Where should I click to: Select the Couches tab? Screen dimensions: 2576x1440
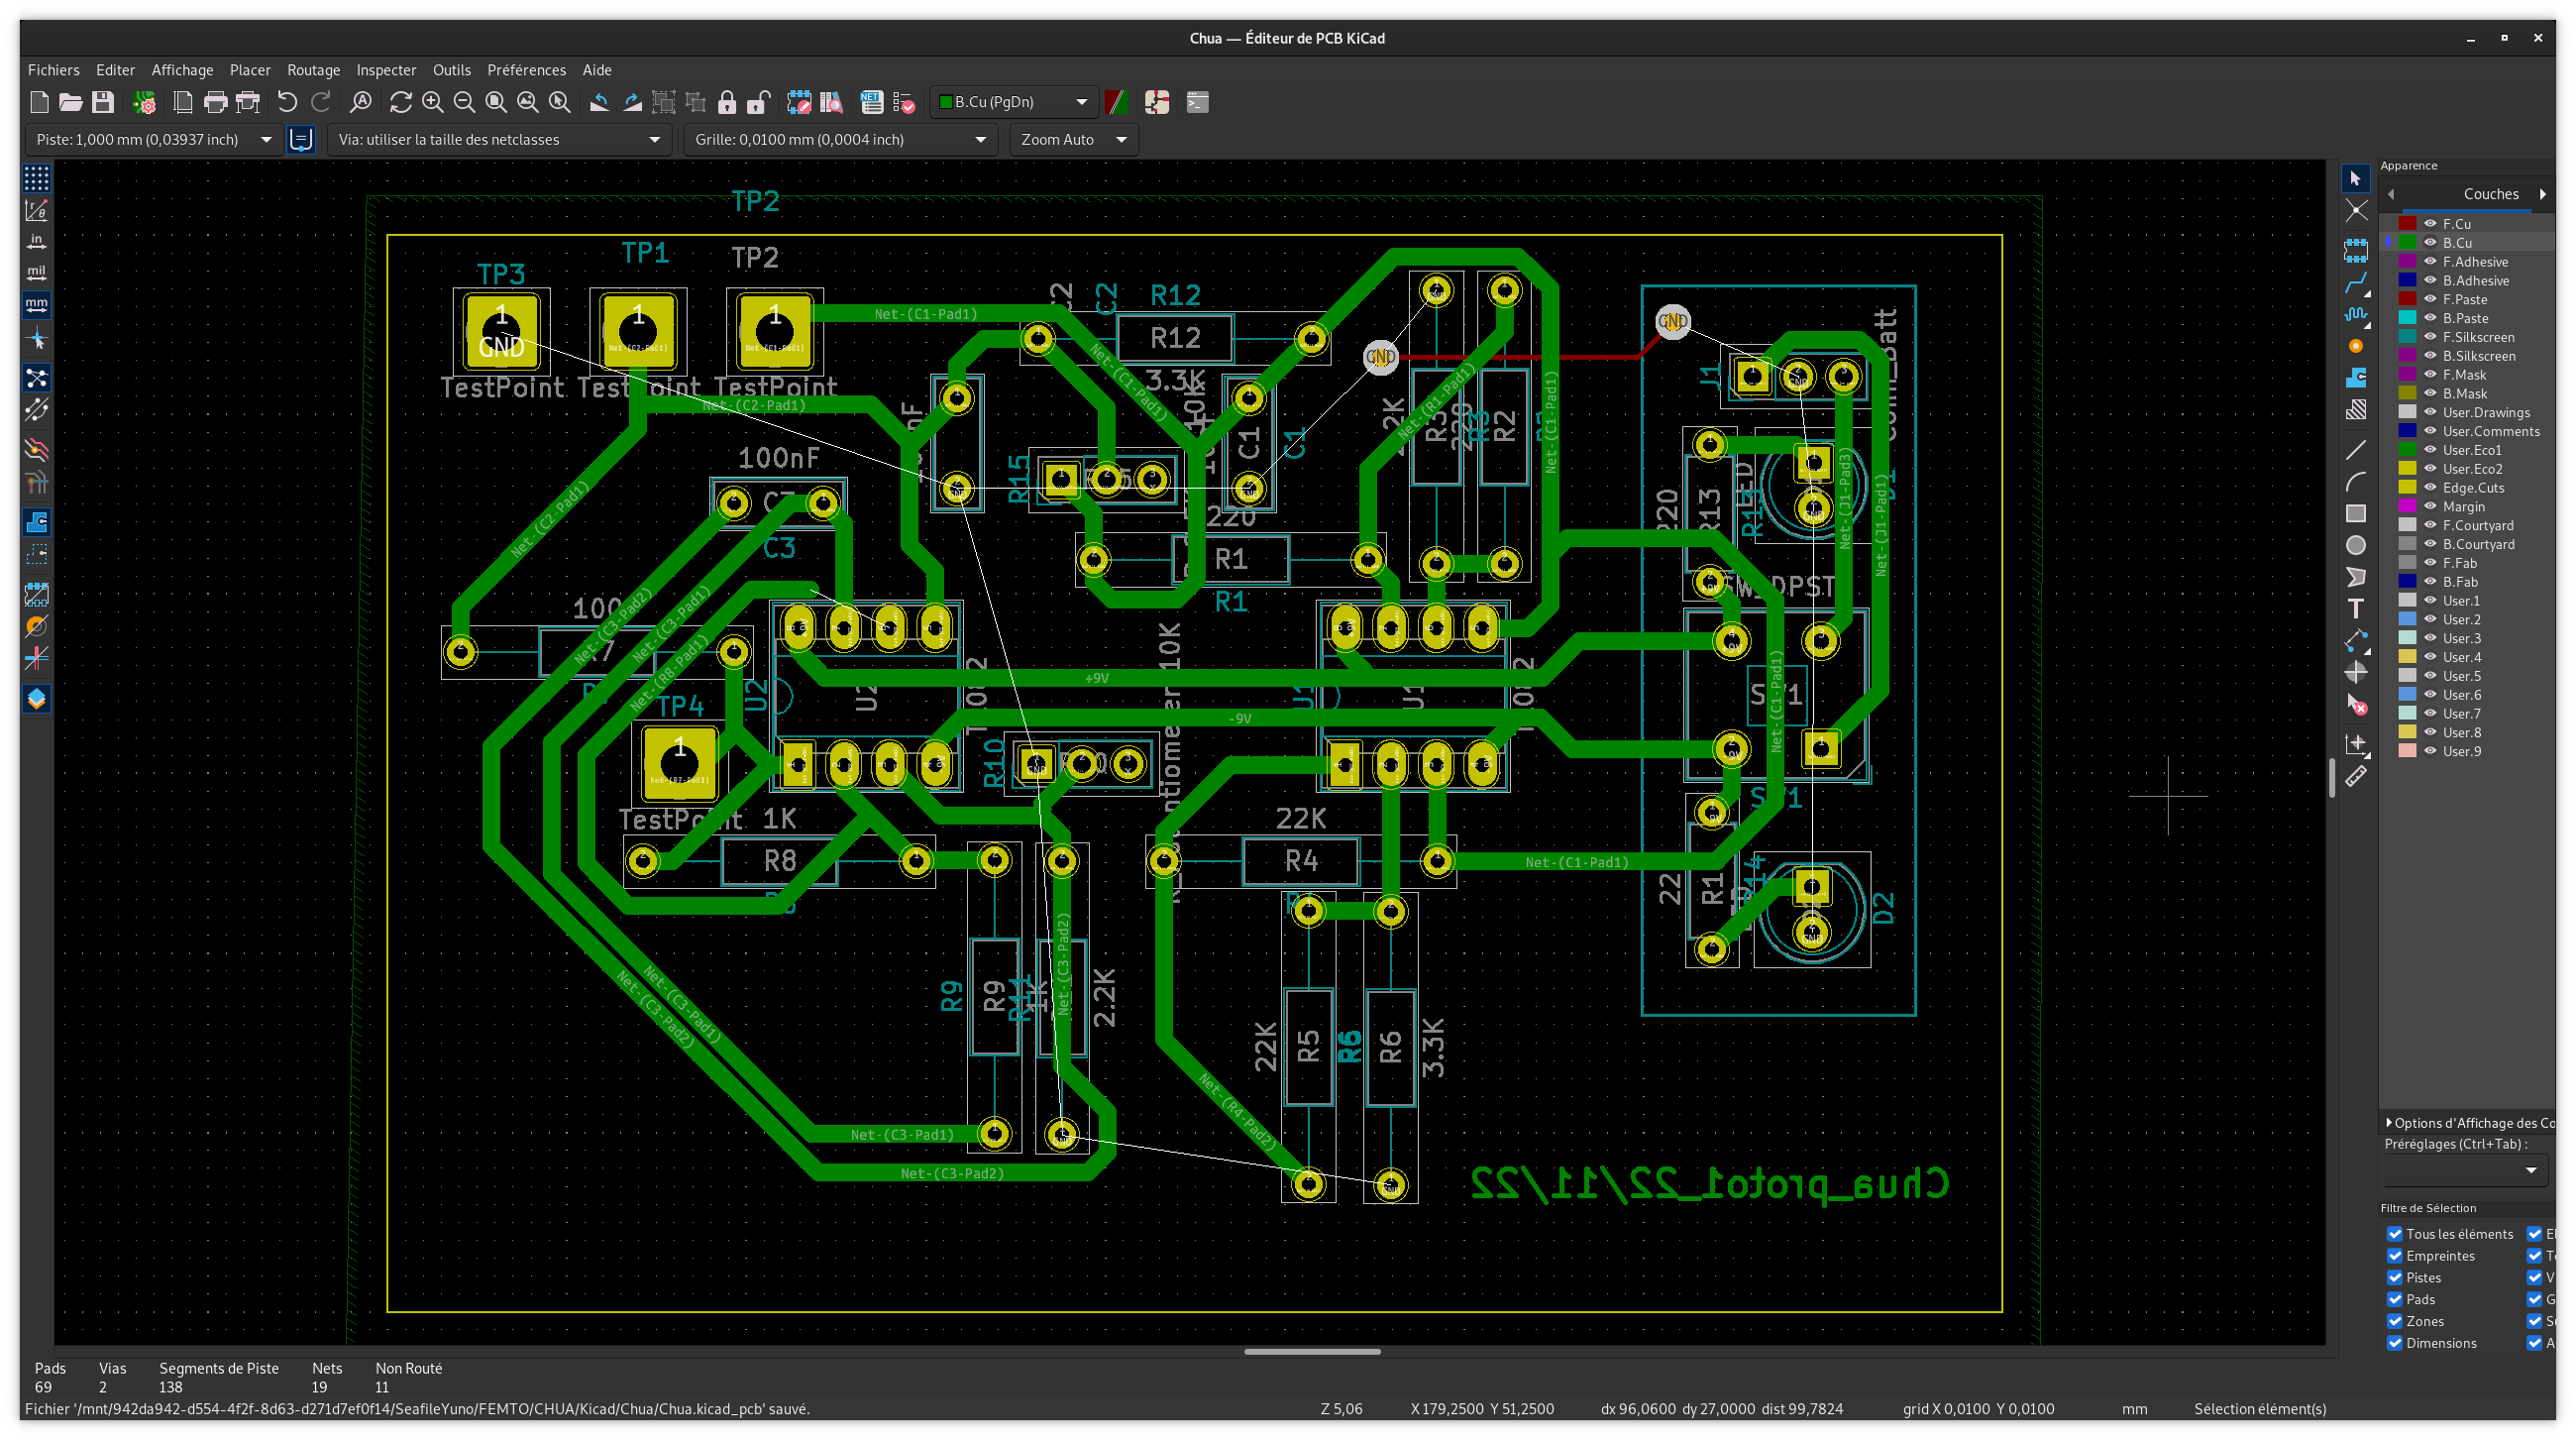(x=2490, y=194)
